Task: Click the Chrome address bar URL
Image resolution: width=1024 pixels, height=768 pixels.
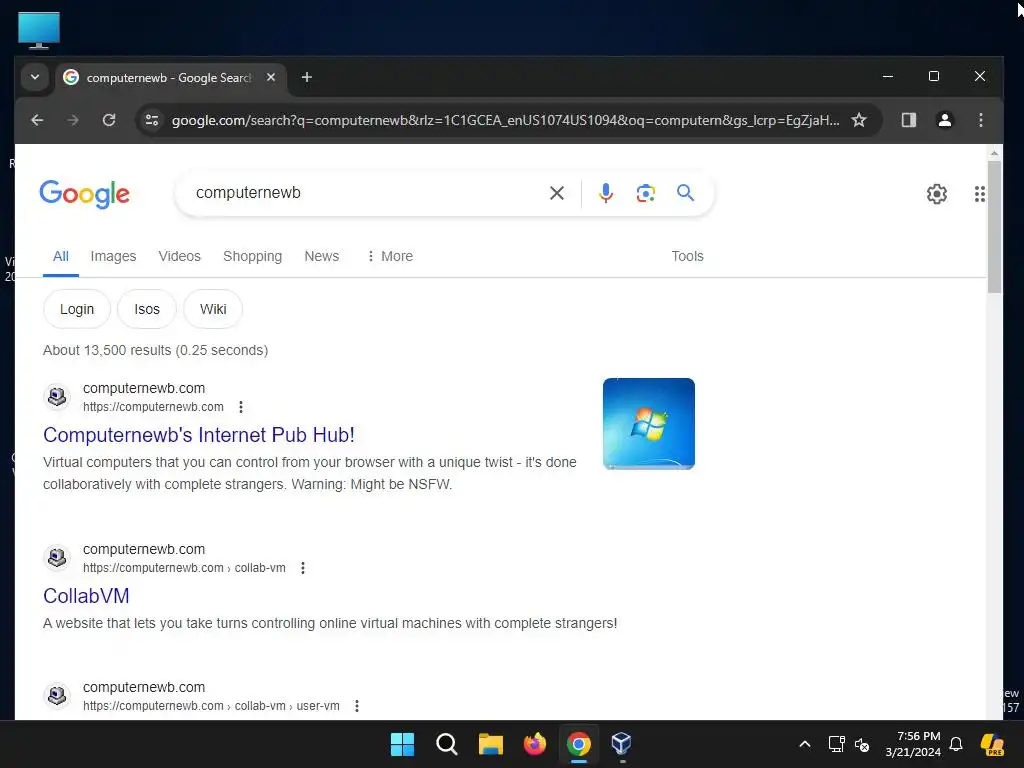Action: tap(505, 120)
